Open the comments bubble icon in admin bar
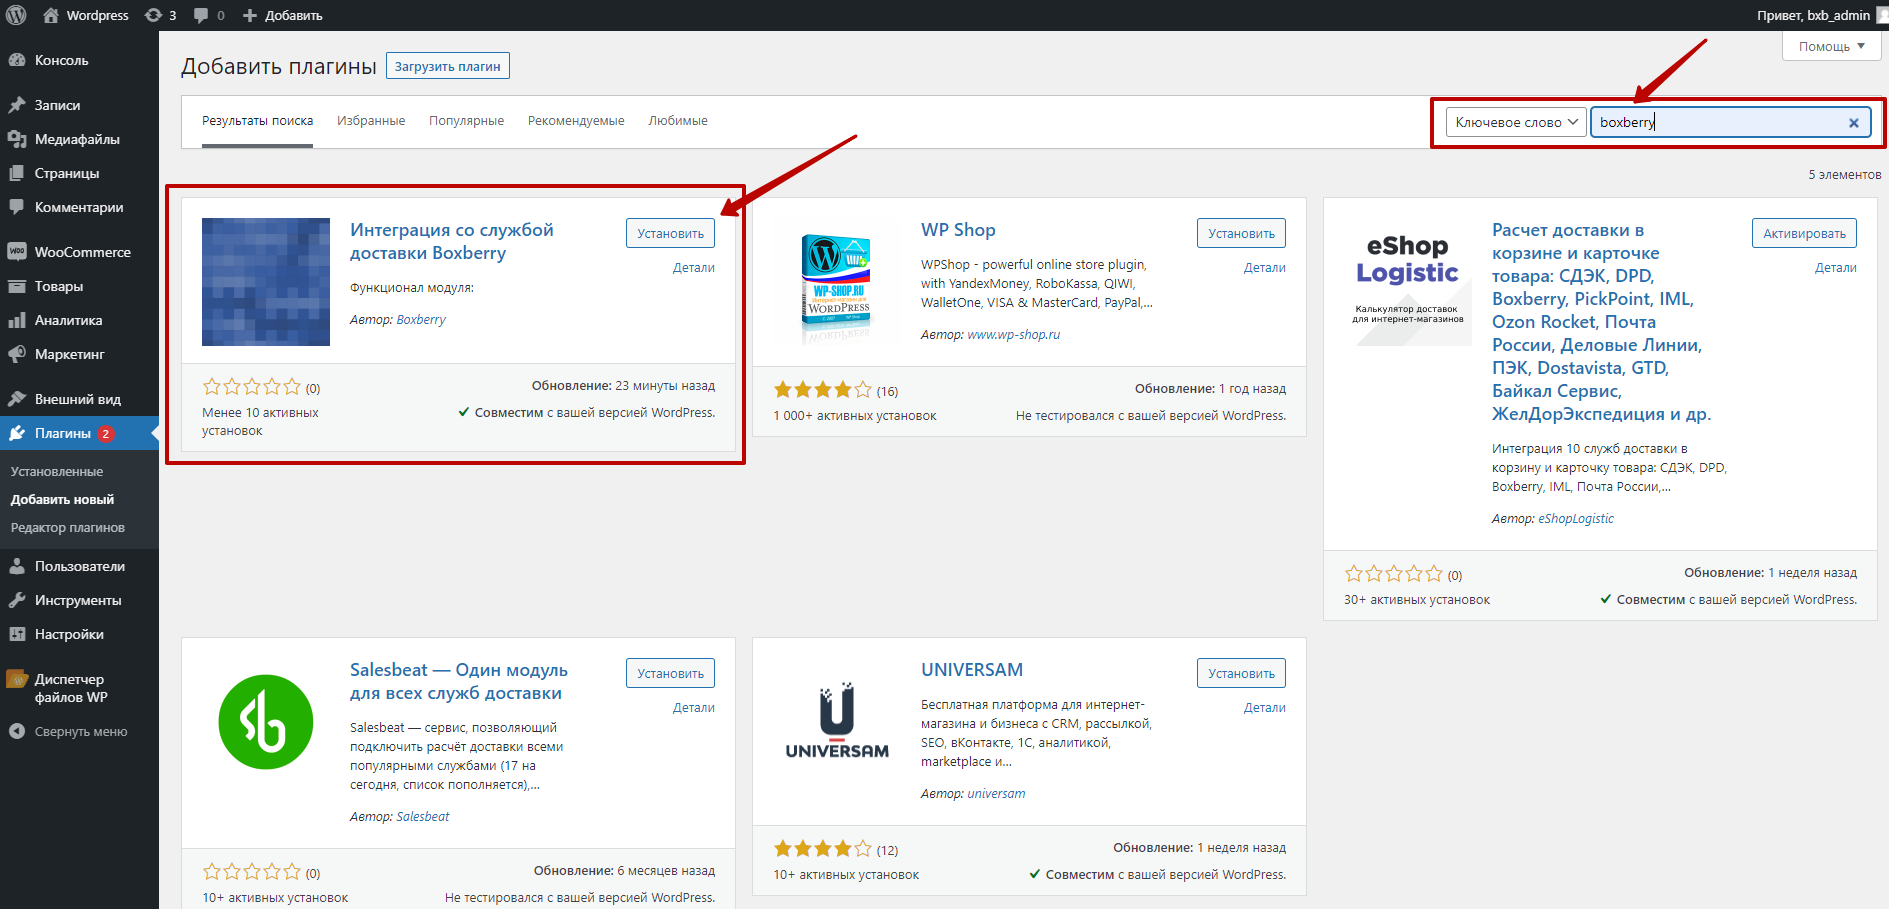 201,15
